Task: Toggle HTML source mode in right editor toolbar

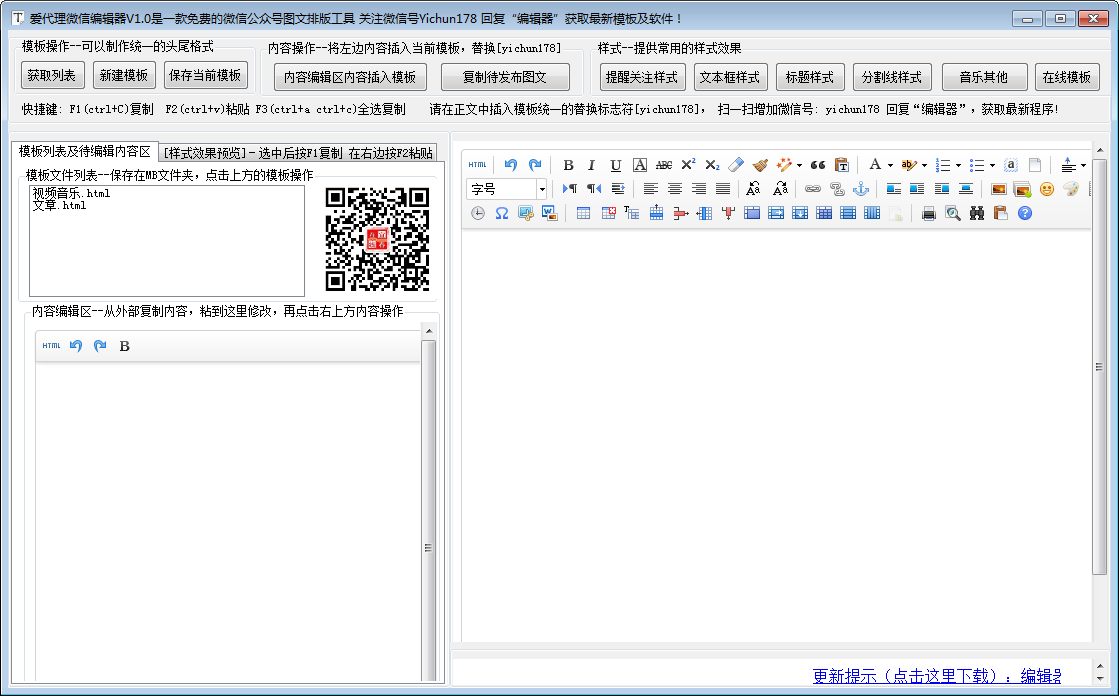Action: (477, 165)
